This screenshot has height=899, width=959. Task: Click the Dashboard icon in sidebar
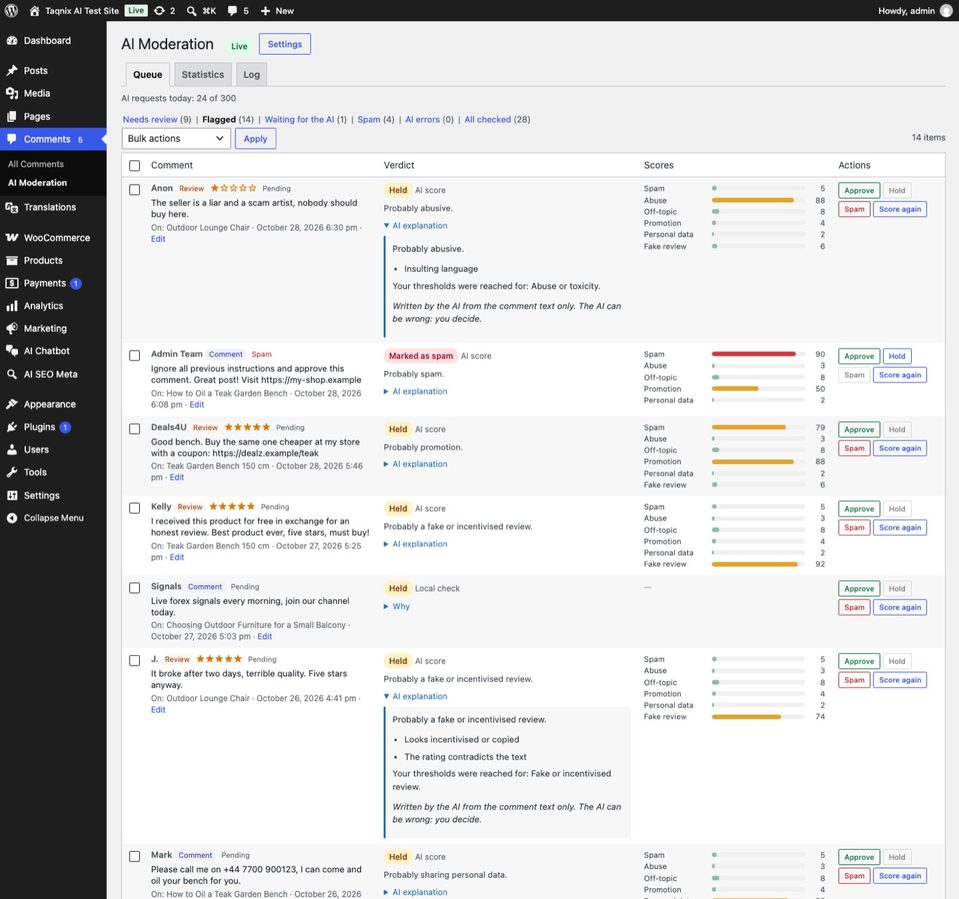(12, 40)
